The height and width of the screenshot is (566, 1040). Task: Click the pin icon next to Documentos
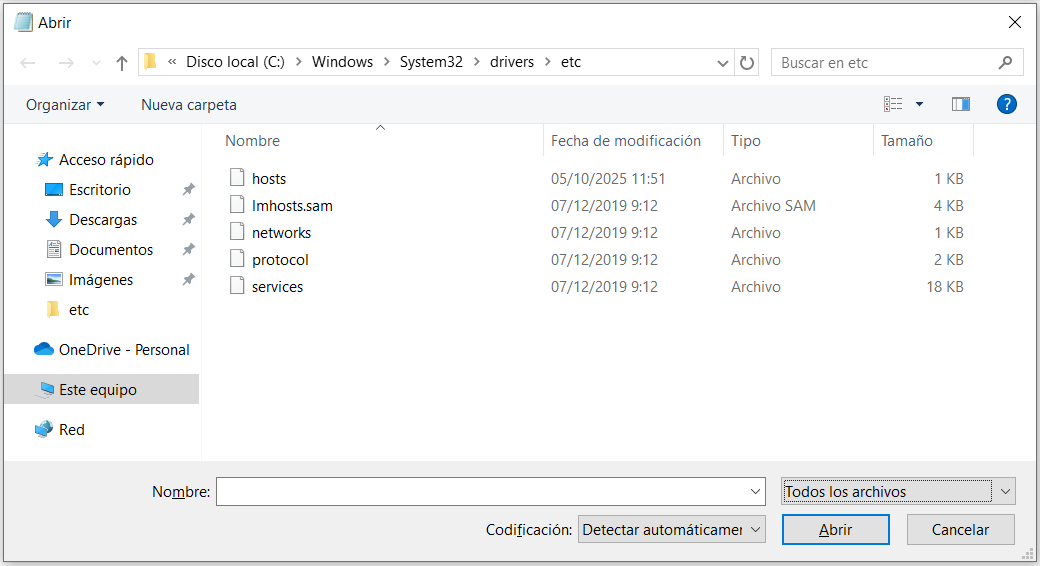[x=188, y=249]
